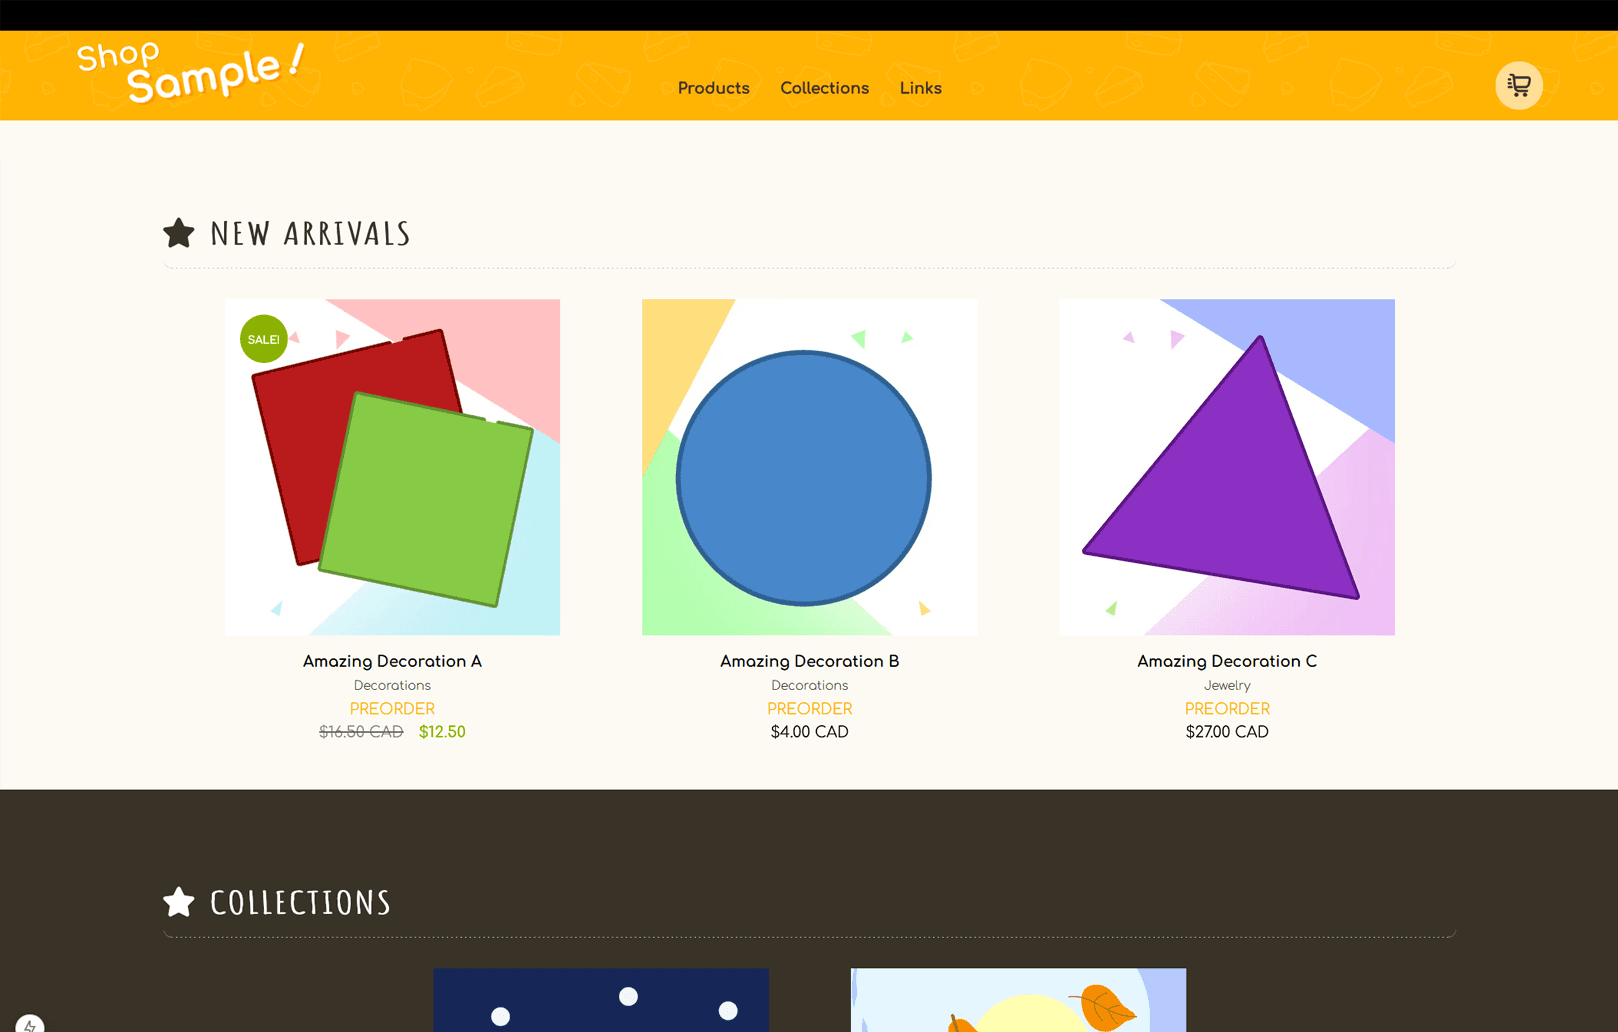Screen dimensions: 1618x1032
Task: Click the lightning bolt badge at bottom-left
Action: [29, 1024]
